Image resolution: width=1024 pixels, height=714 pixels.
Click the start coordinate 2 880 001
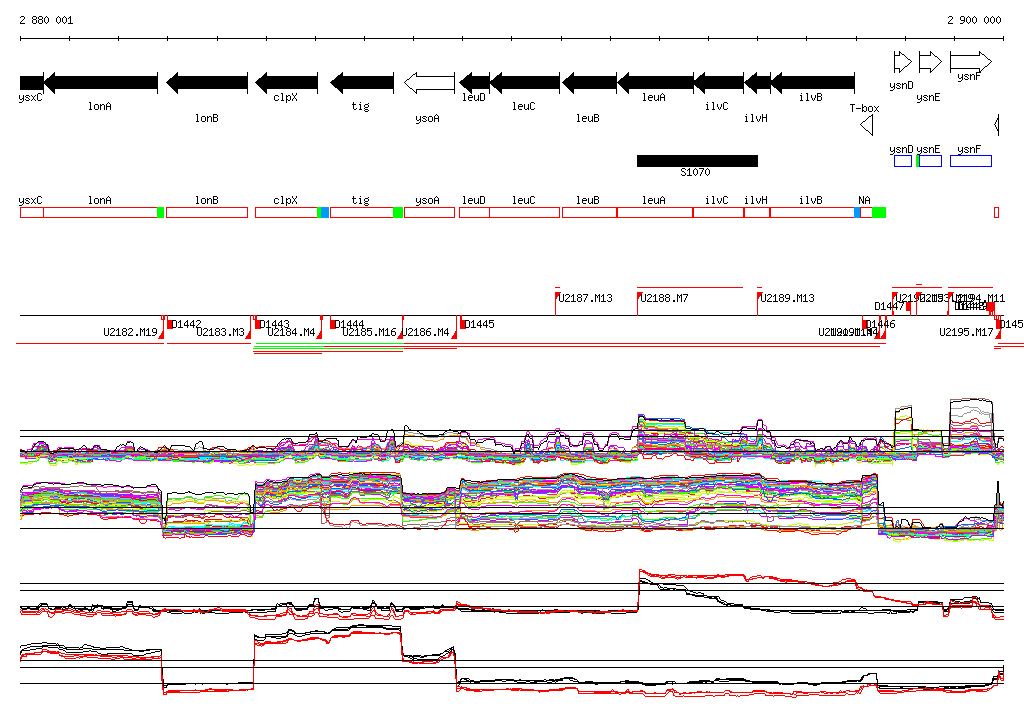point(46,20)
